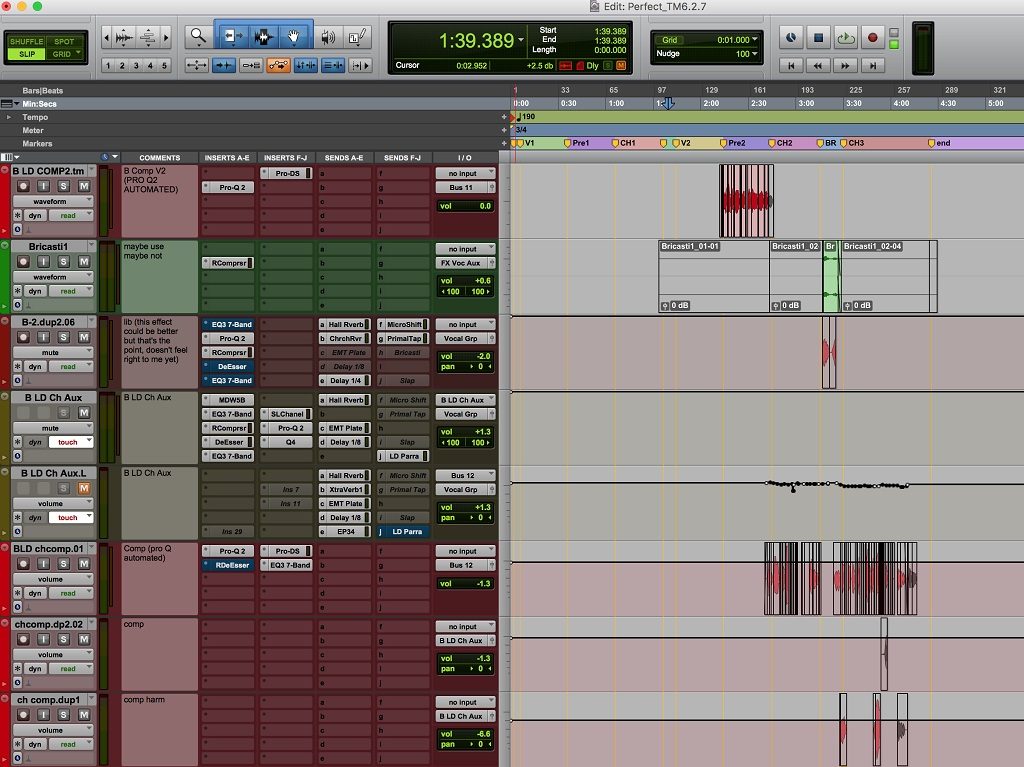
Task: Recall zoom preset 1
Action: [108, 65]
